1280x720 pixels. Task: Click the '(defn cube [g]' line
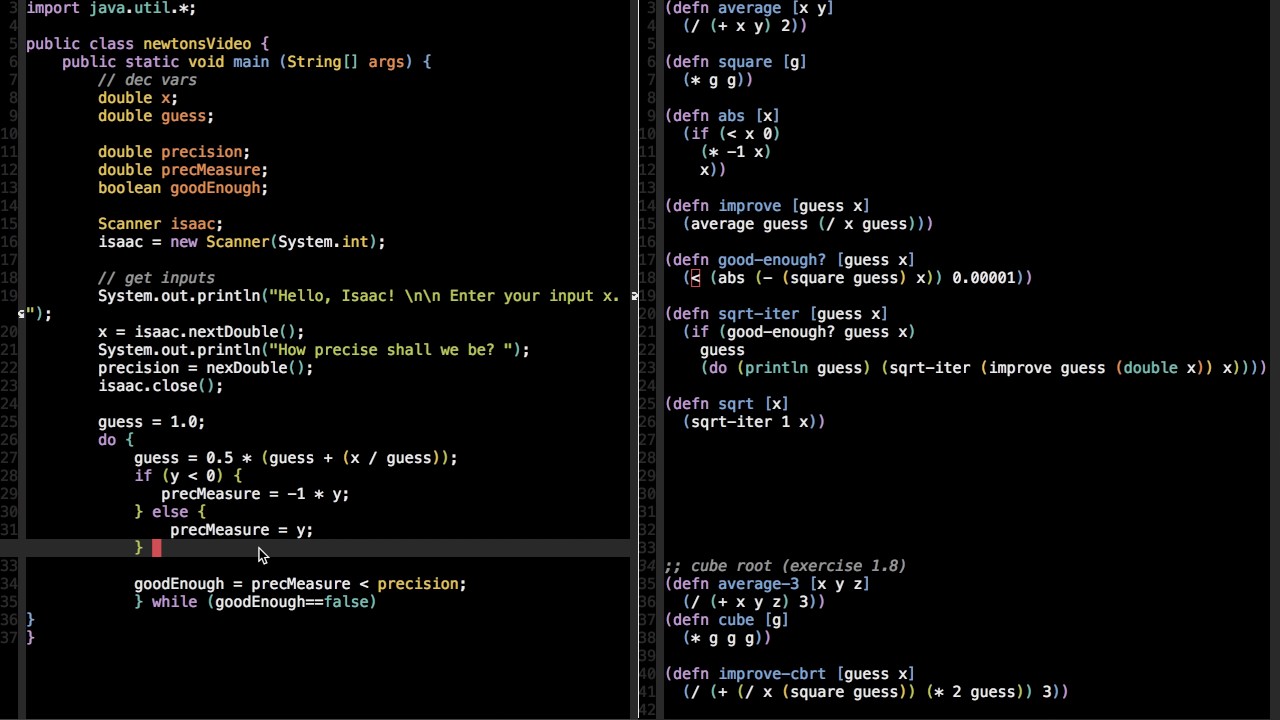pos(727,620)
